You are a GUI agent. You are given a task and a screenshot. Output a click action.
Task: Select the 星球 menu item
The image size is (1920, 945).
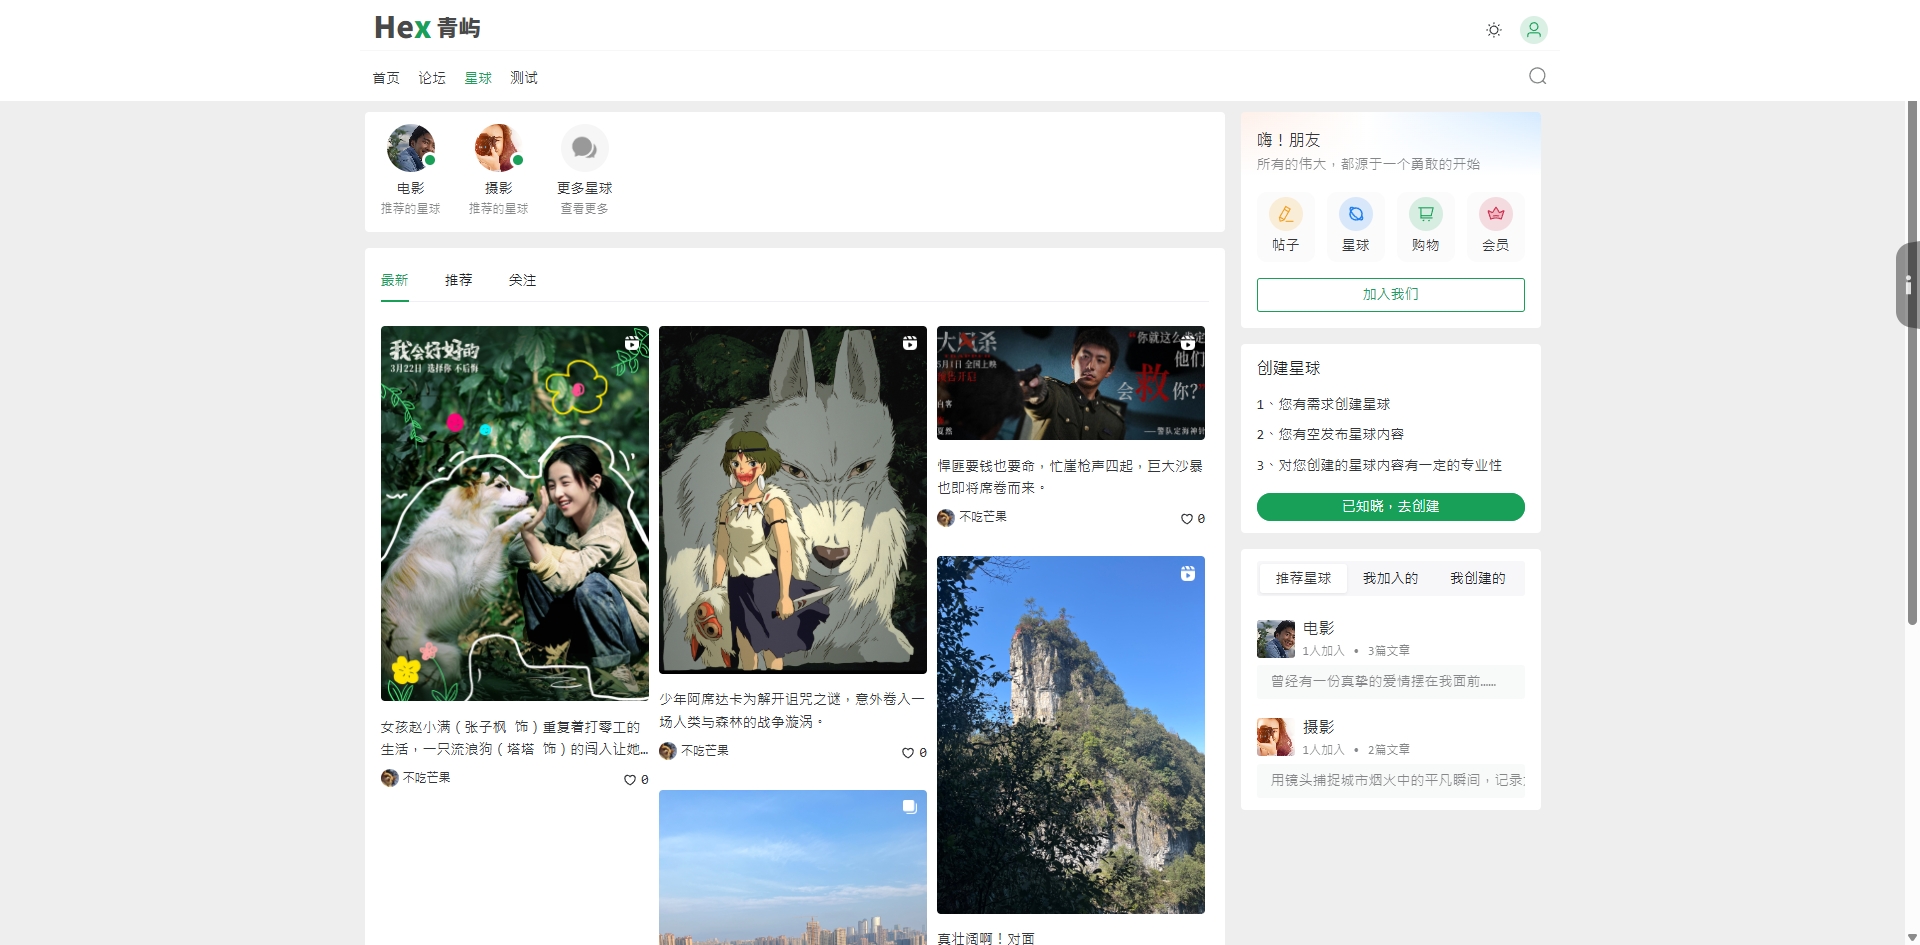[x=478, y=78]
